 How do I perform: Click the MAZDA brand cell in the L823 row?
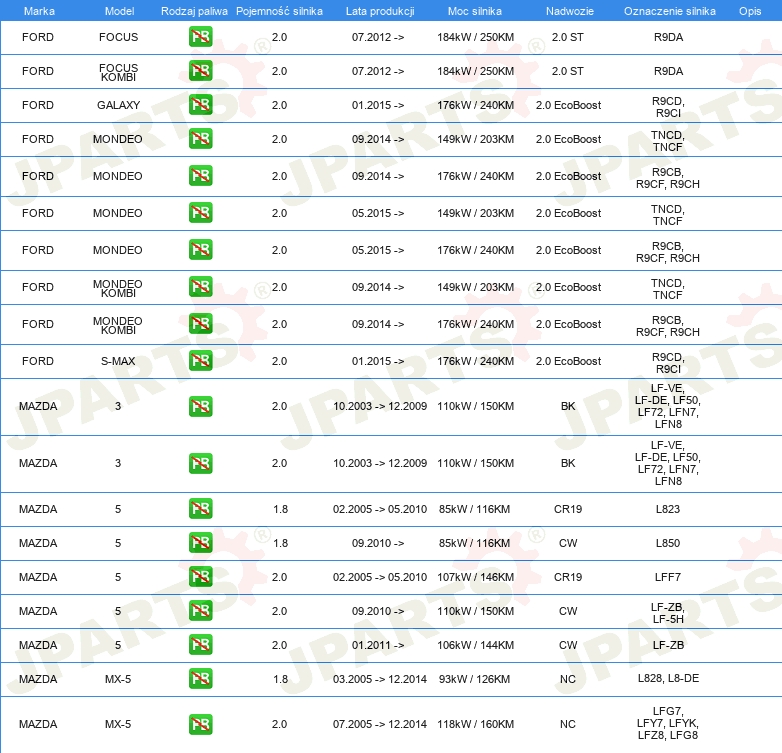pos(38,509)
